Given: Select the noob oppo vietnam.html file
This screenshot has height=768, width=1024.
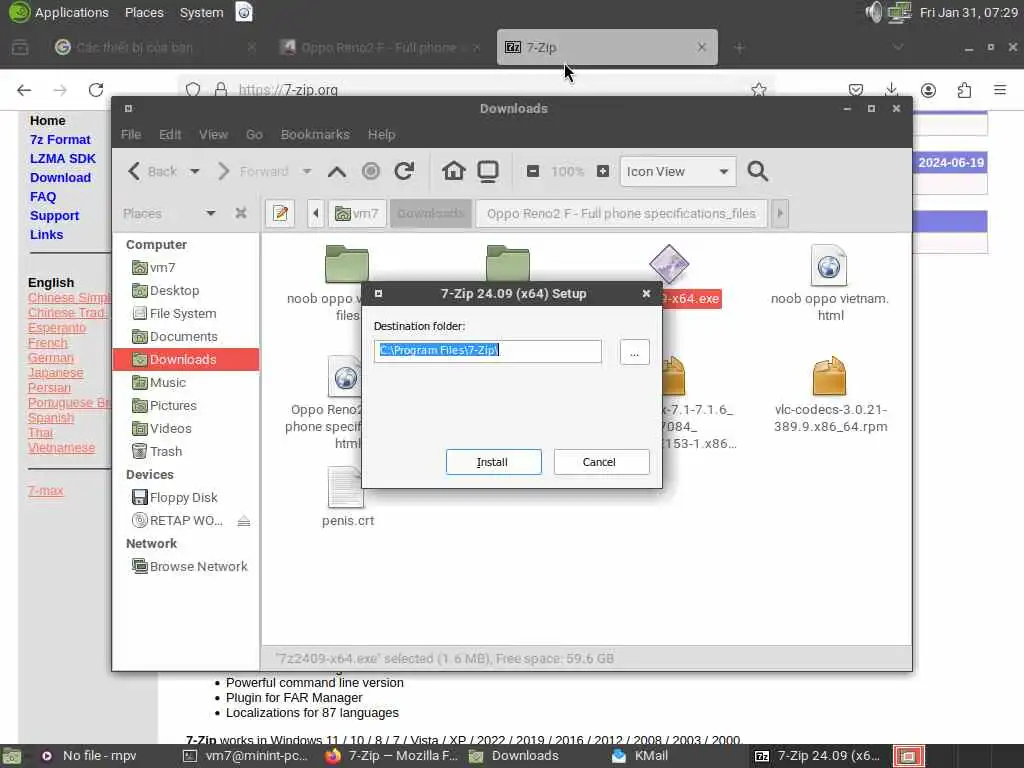Looking at the screenshot, I should [829, 283].
